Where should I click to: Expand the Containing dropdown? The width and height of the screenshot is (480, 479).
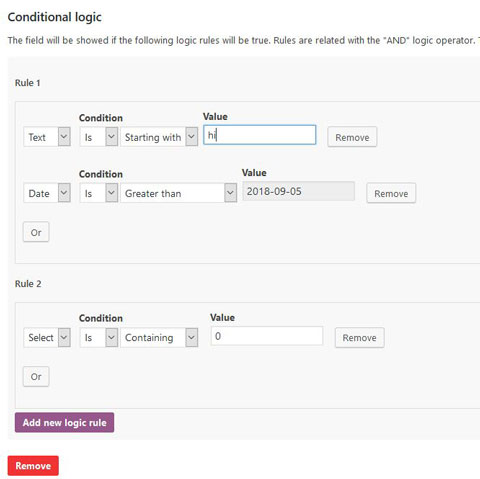(x=159, y=337)
